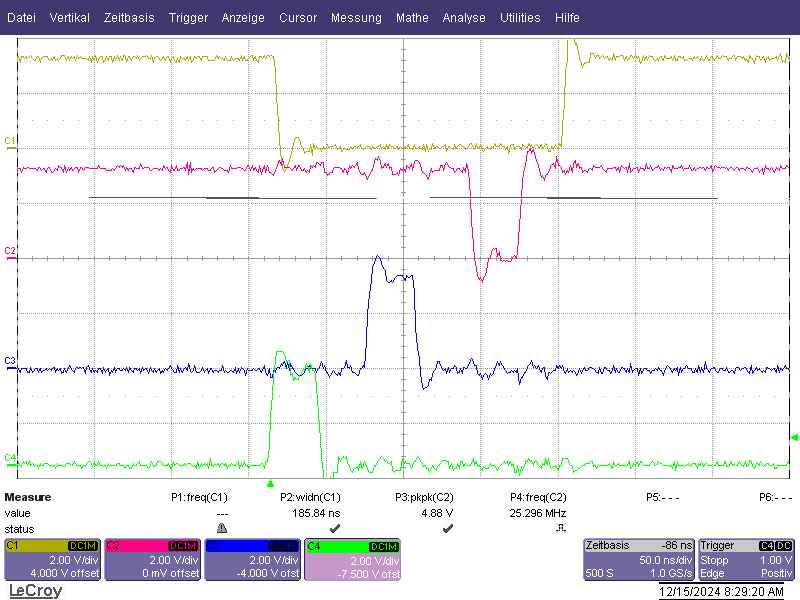800x600 pixels.
Task: Open the C1 channel descriptor box
Action: pyautogui.click(x=53, y=560)
